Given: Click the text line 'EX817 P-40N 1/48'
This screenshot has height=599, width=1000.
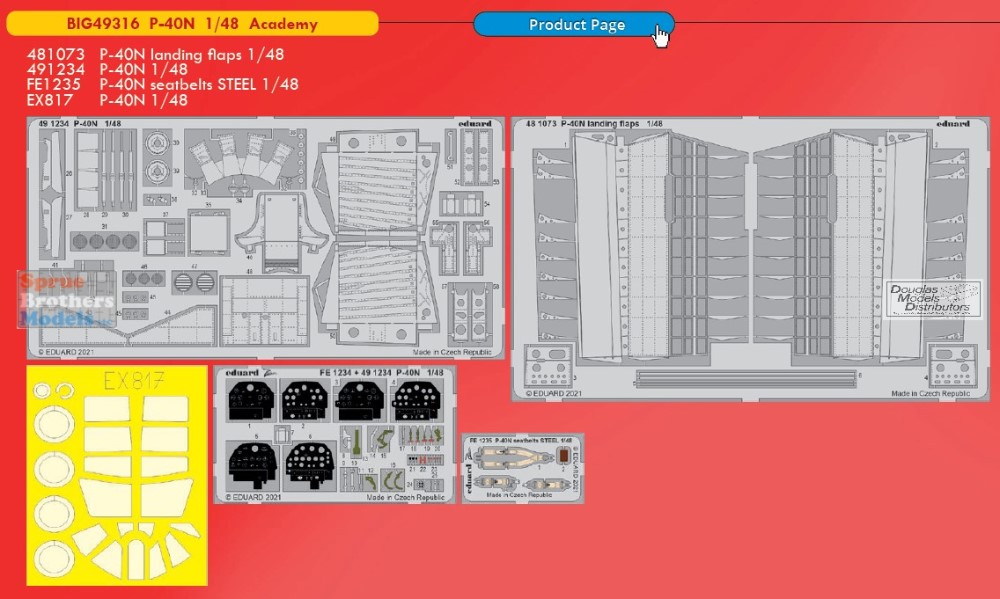Looking at the screenshot, I should pos(107,100).
